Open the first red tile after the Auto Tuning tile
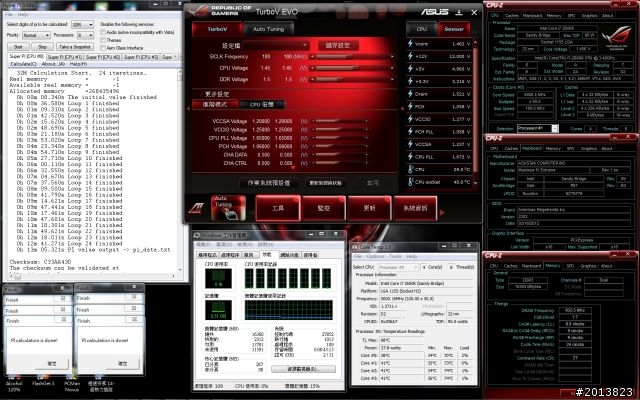This screenshot has width=640, height=400. pos(278,208)
